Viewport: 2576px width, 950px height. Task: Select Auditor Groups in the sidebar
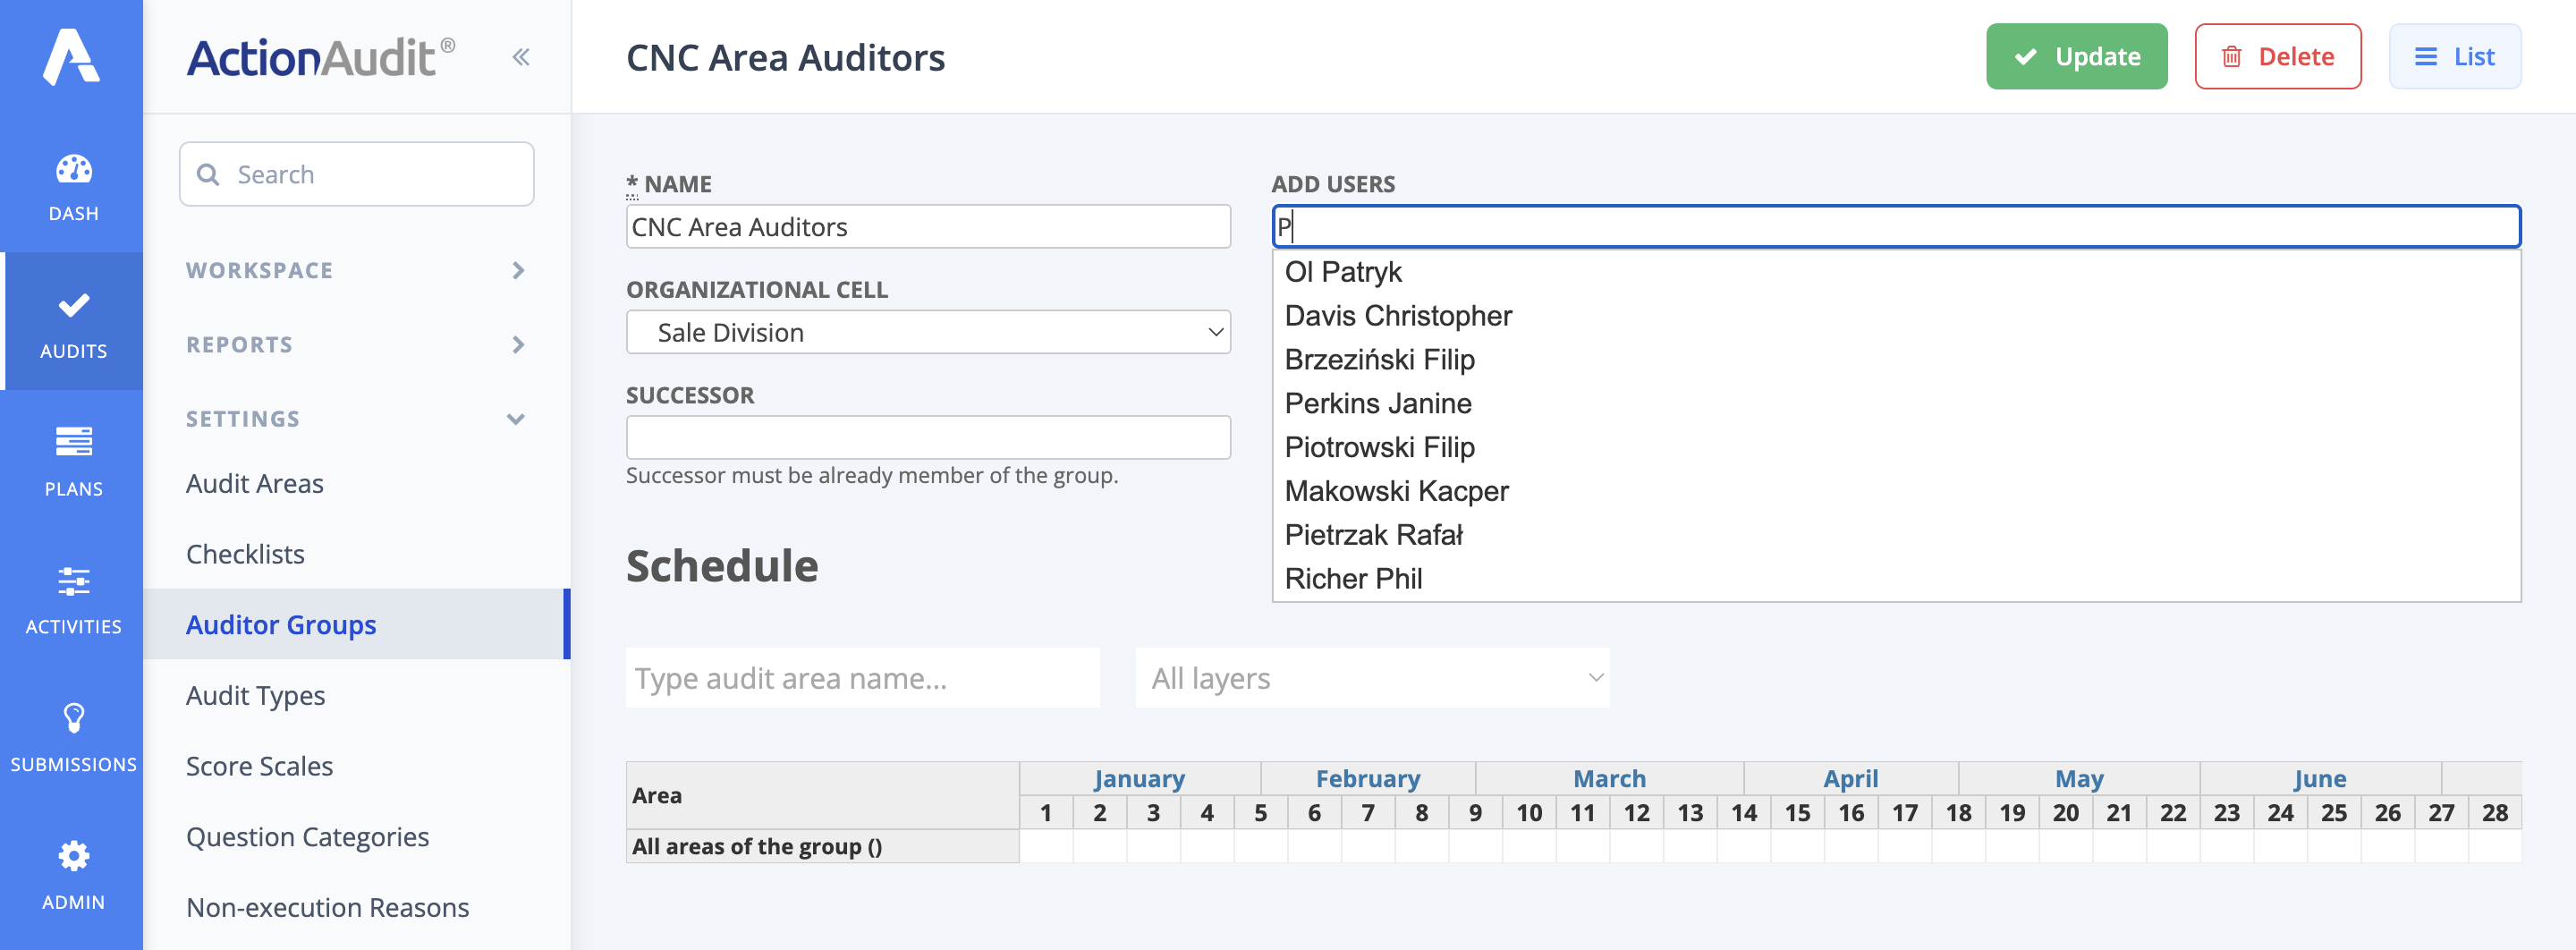[x=281, y=624]
